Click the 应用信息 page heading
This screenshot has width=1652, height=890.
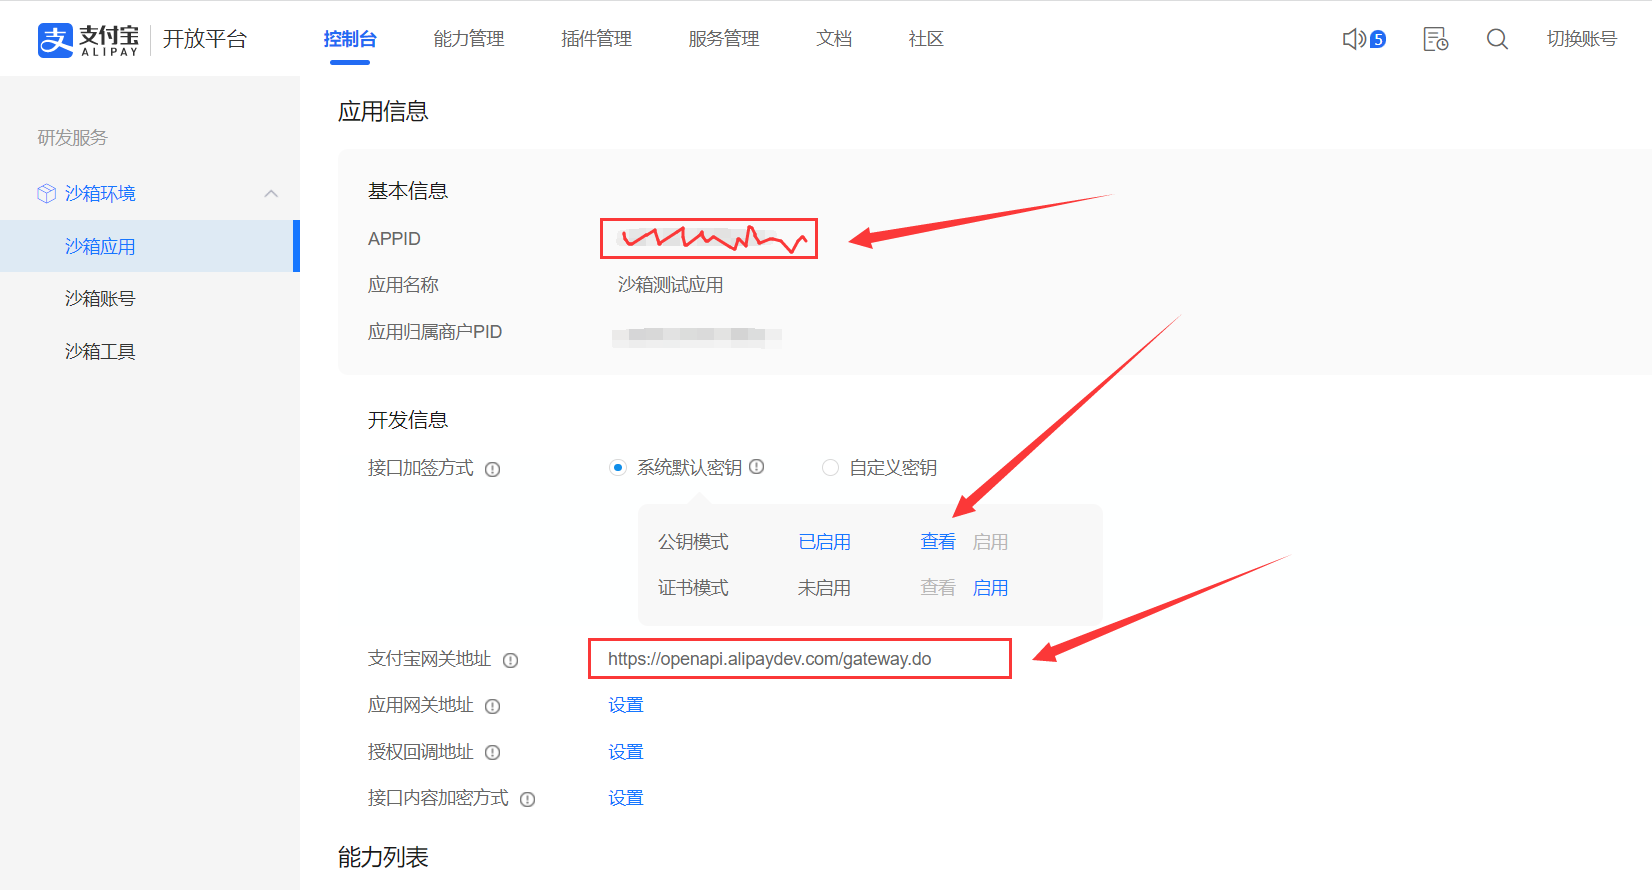pyautogui.click(x=383, y=111)
